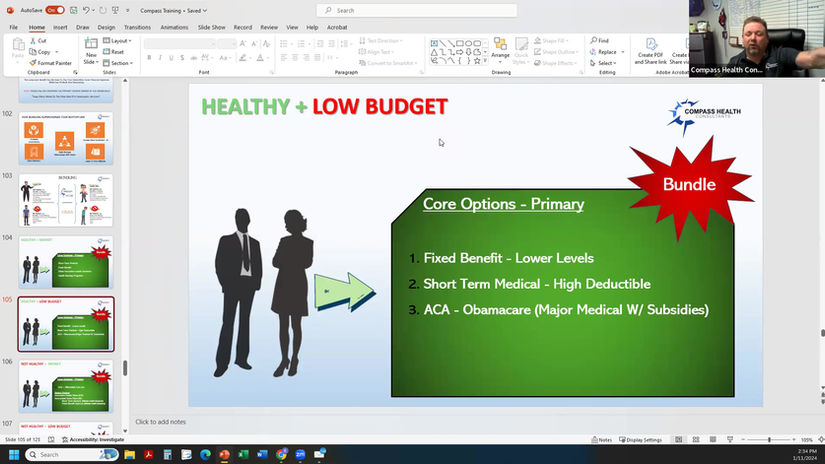Open the Animations tab
Screen dimensions: 825x464
click(x=174, y=27)
